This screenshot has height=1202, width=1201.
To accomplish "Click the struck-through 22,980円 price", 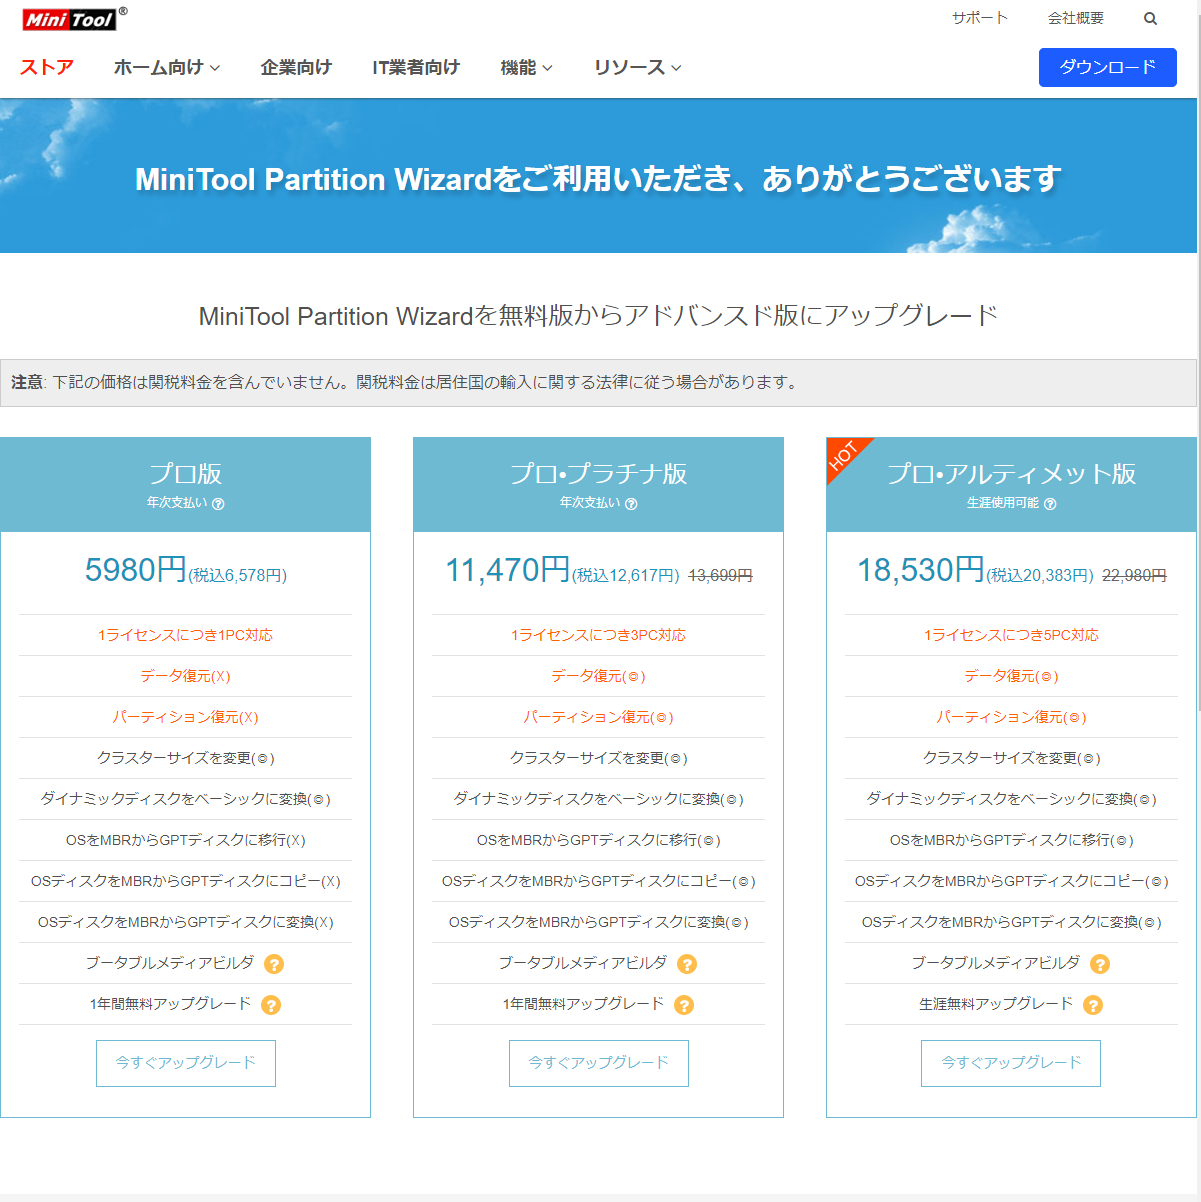I will 1134,576.
